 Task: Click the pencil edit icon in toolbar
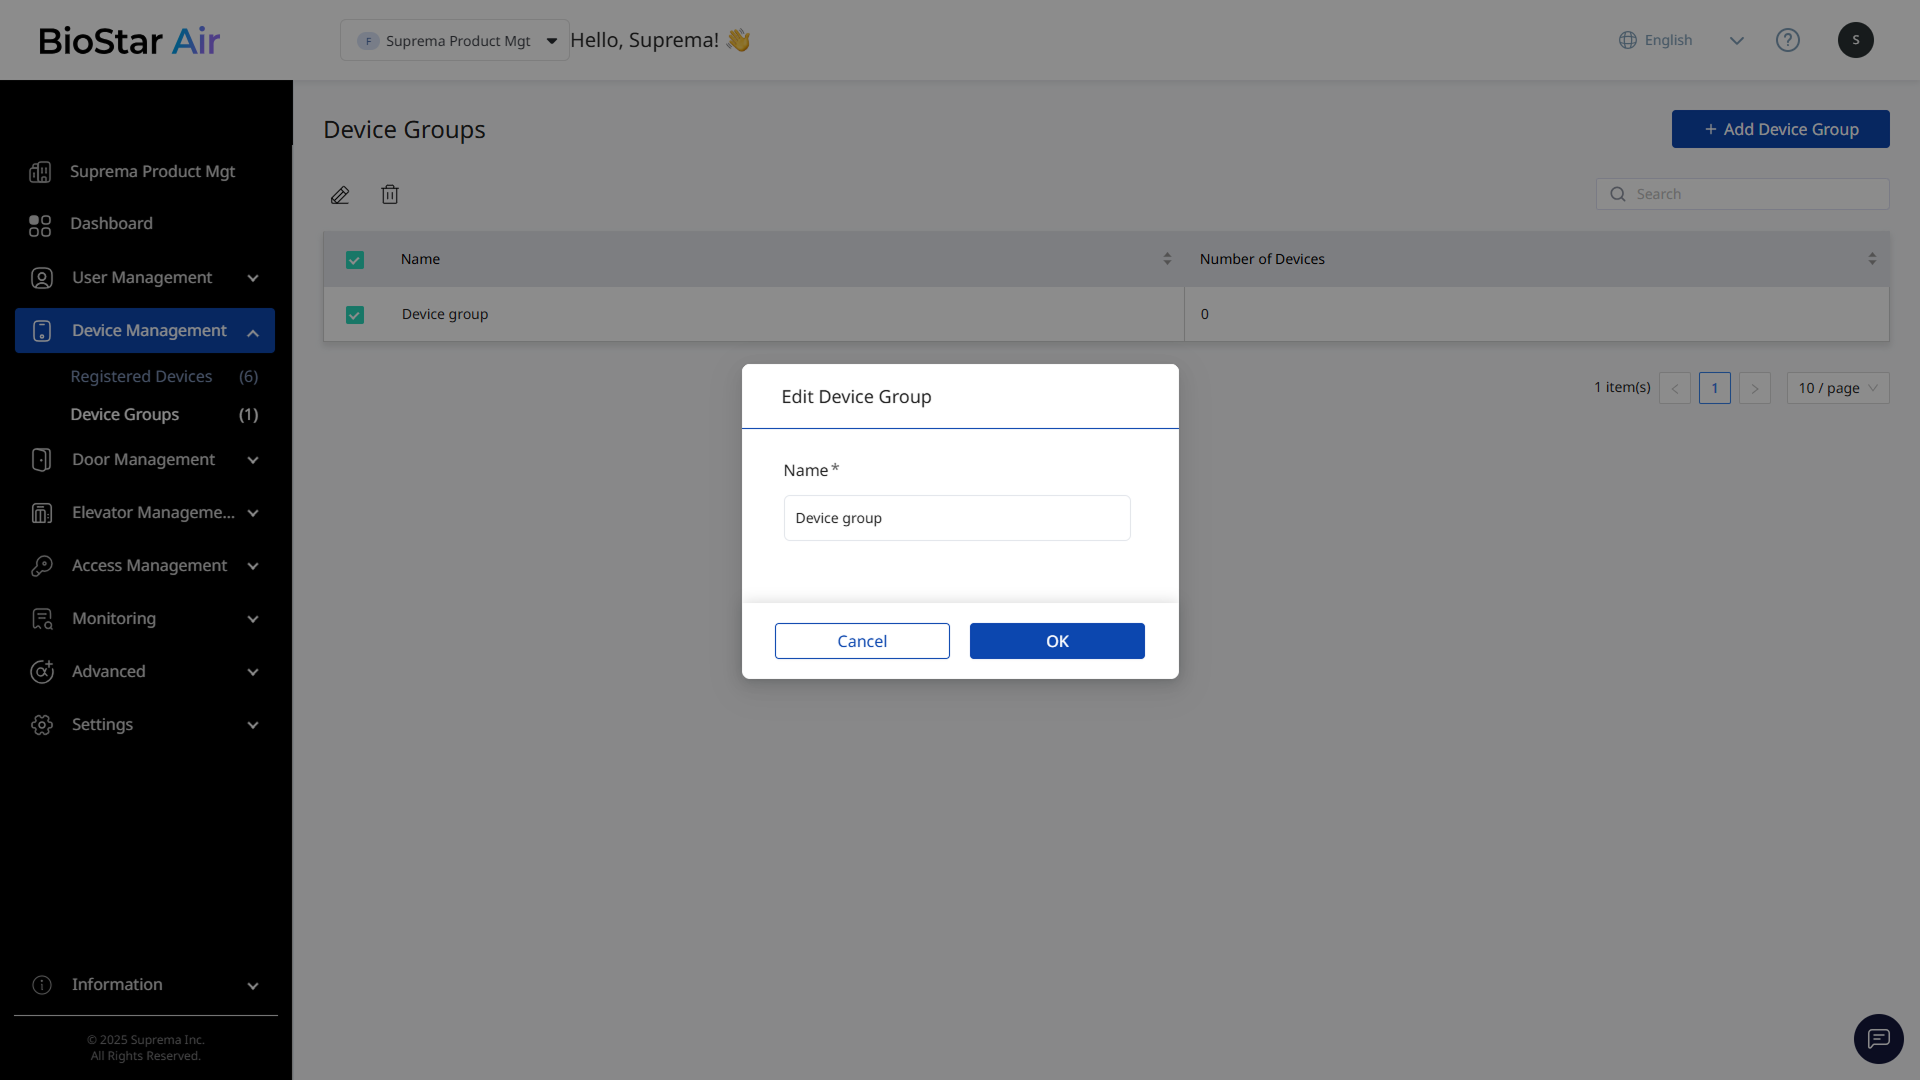[340, 195]
